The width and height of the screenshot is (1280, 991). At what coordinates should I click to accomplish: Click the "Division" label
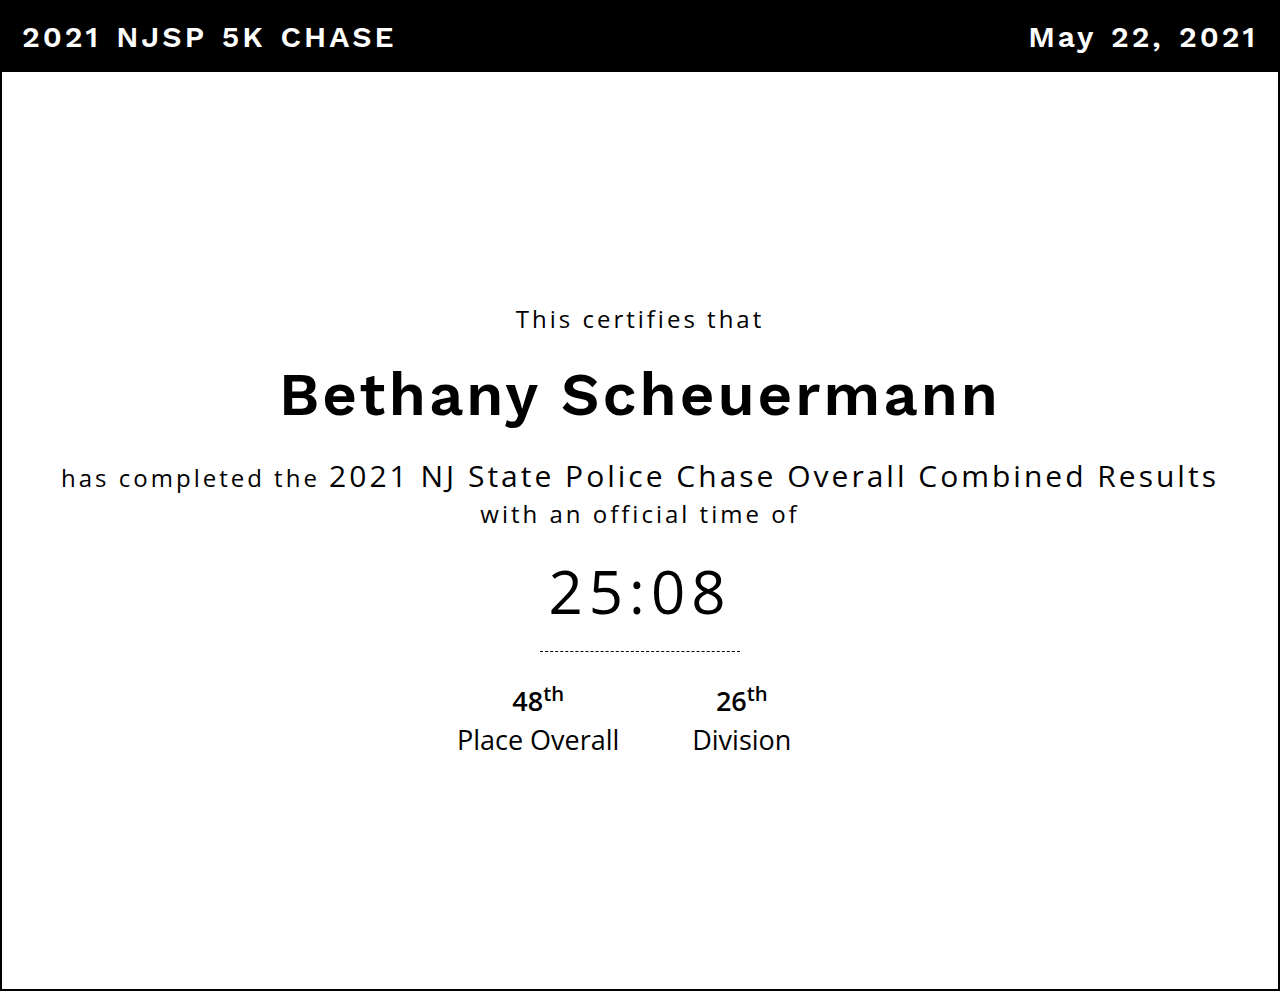741,741
